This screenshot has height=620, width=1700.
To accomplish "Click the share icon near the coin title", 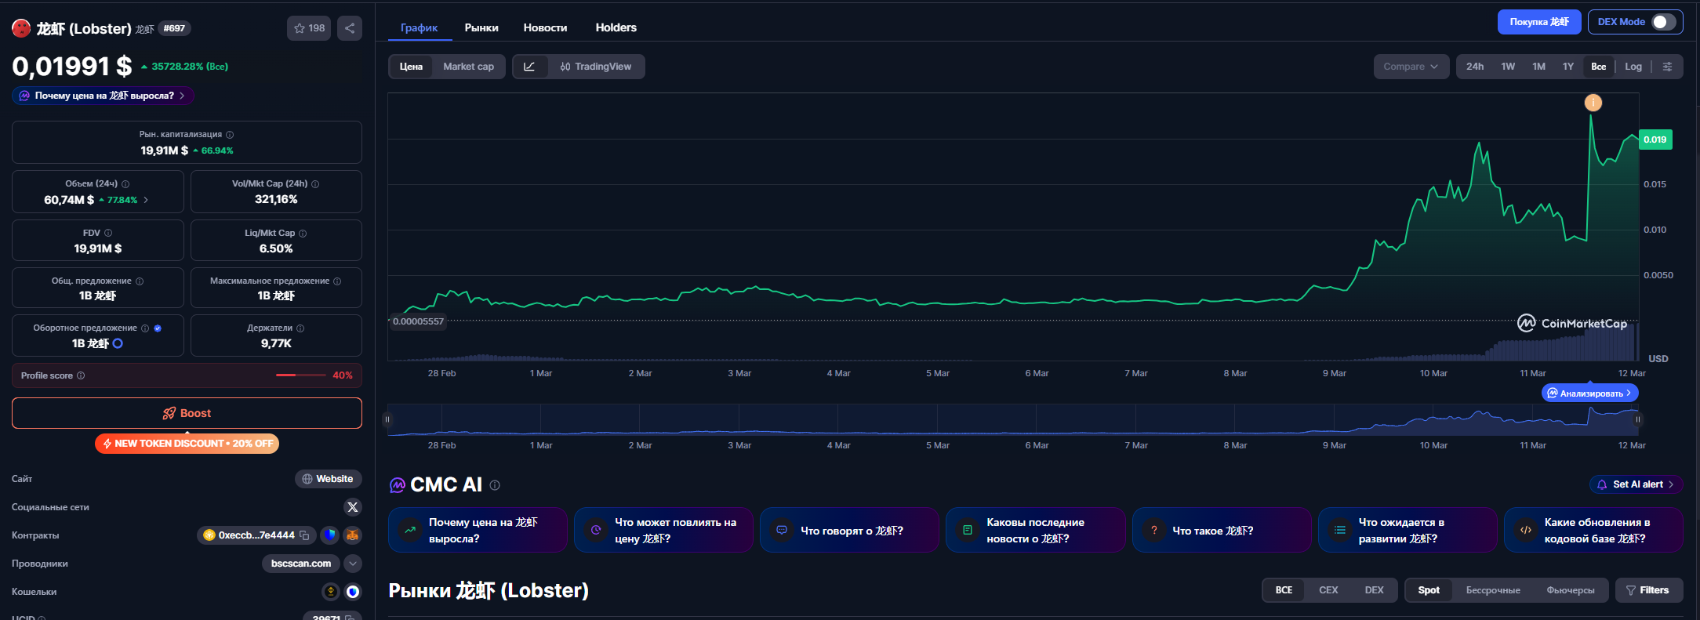I will pos(349,28).
